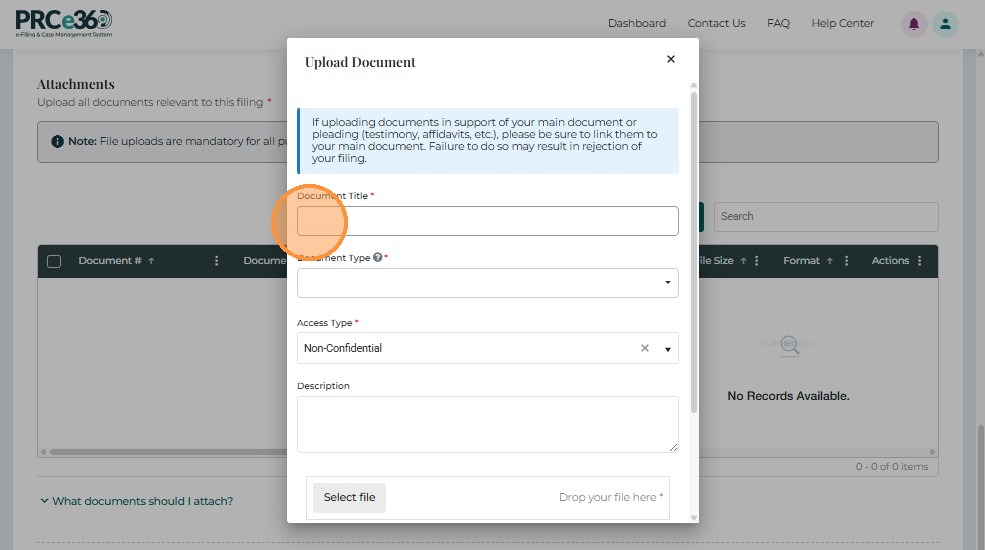The height and width of the screenshot is (550, 985).
Task: Open the Access Type dropdown arrow
Action: click(667, 348)
